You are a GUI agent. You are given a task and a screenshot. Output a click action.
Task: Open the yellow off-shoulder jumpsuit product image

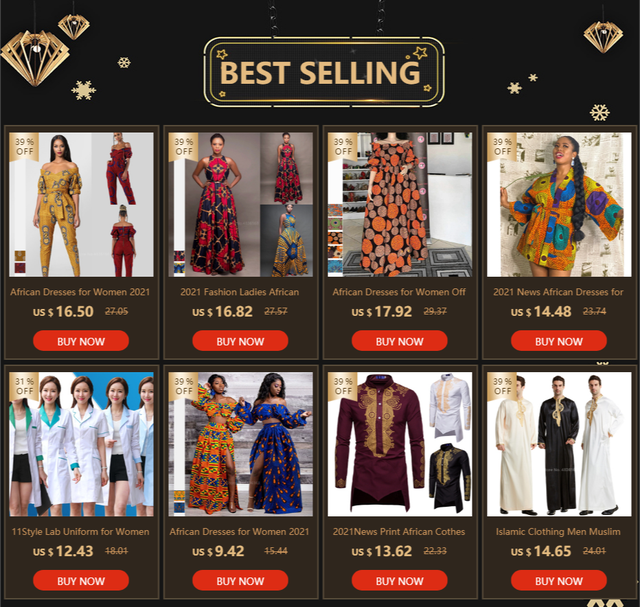point(81,205)
